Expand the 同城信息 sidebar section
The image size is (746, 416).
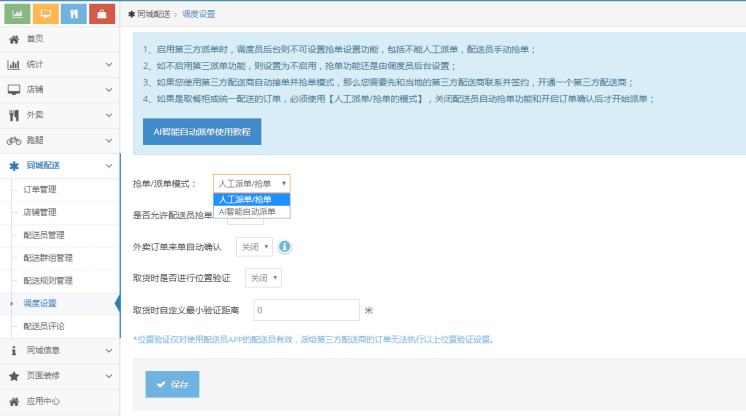point(60,350)
